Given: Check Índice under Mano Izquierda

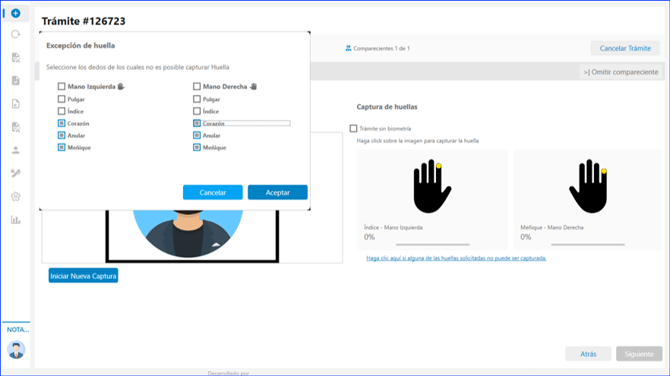Looking at the screenshot, I should click(62, 111).
